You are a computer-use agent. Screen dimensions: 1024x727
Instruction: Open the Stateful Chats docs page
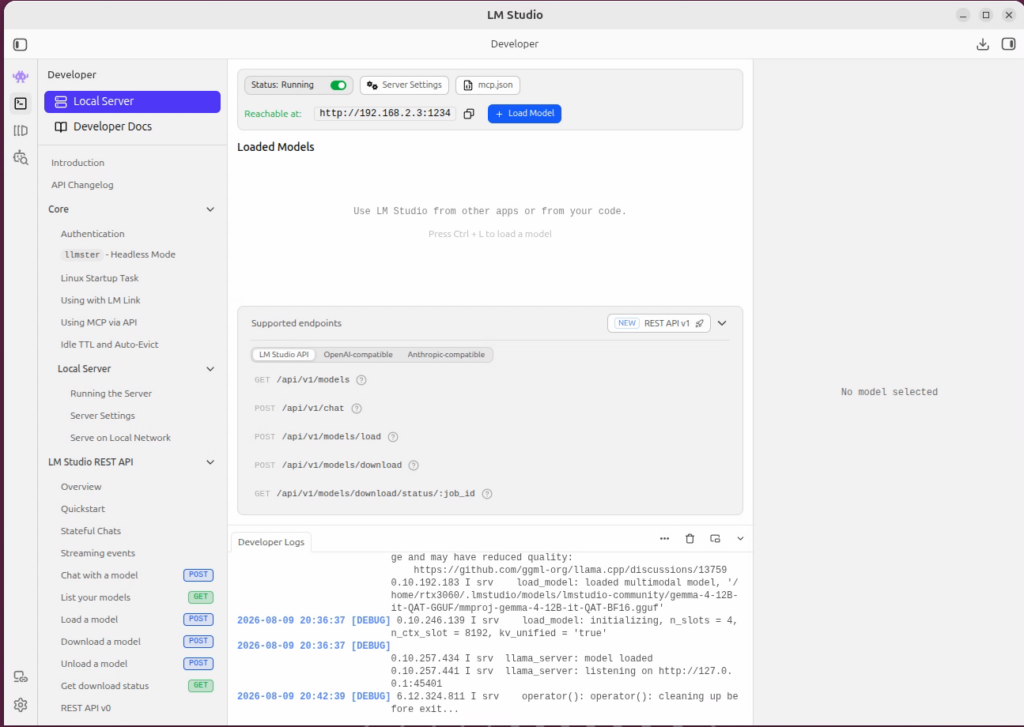91,532
